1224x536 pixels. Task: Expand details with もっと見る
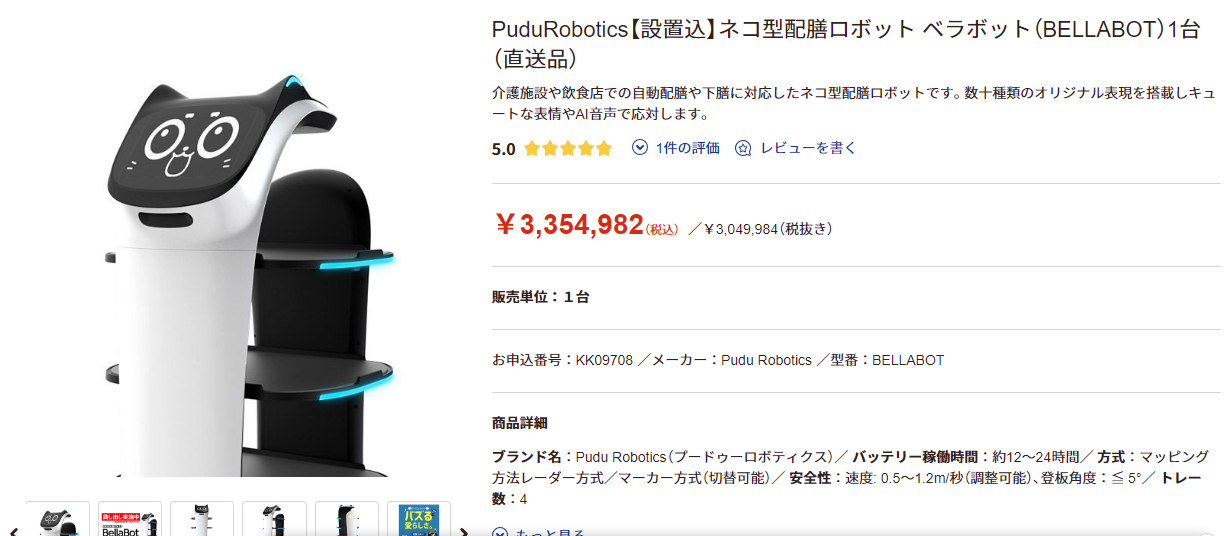click(x=550, y=532)
